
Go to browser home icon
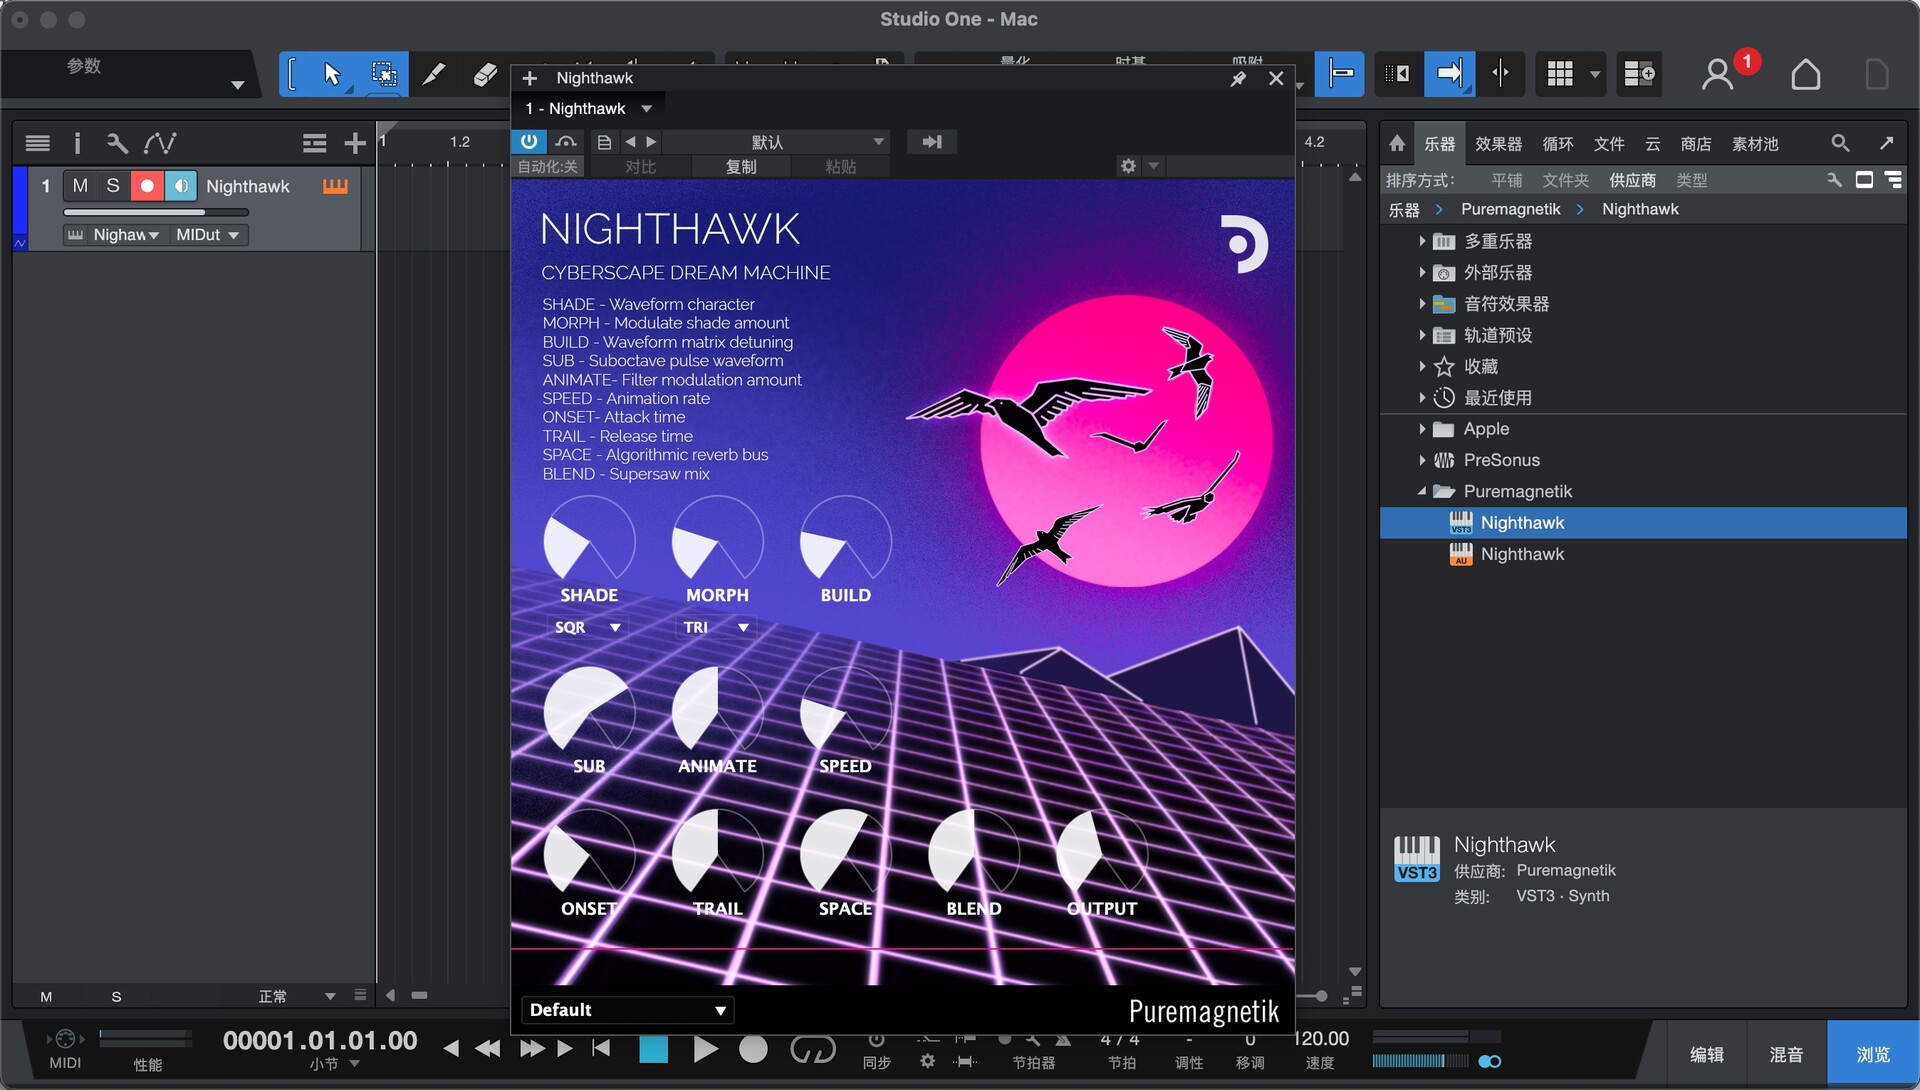(x=1397, y=144)
